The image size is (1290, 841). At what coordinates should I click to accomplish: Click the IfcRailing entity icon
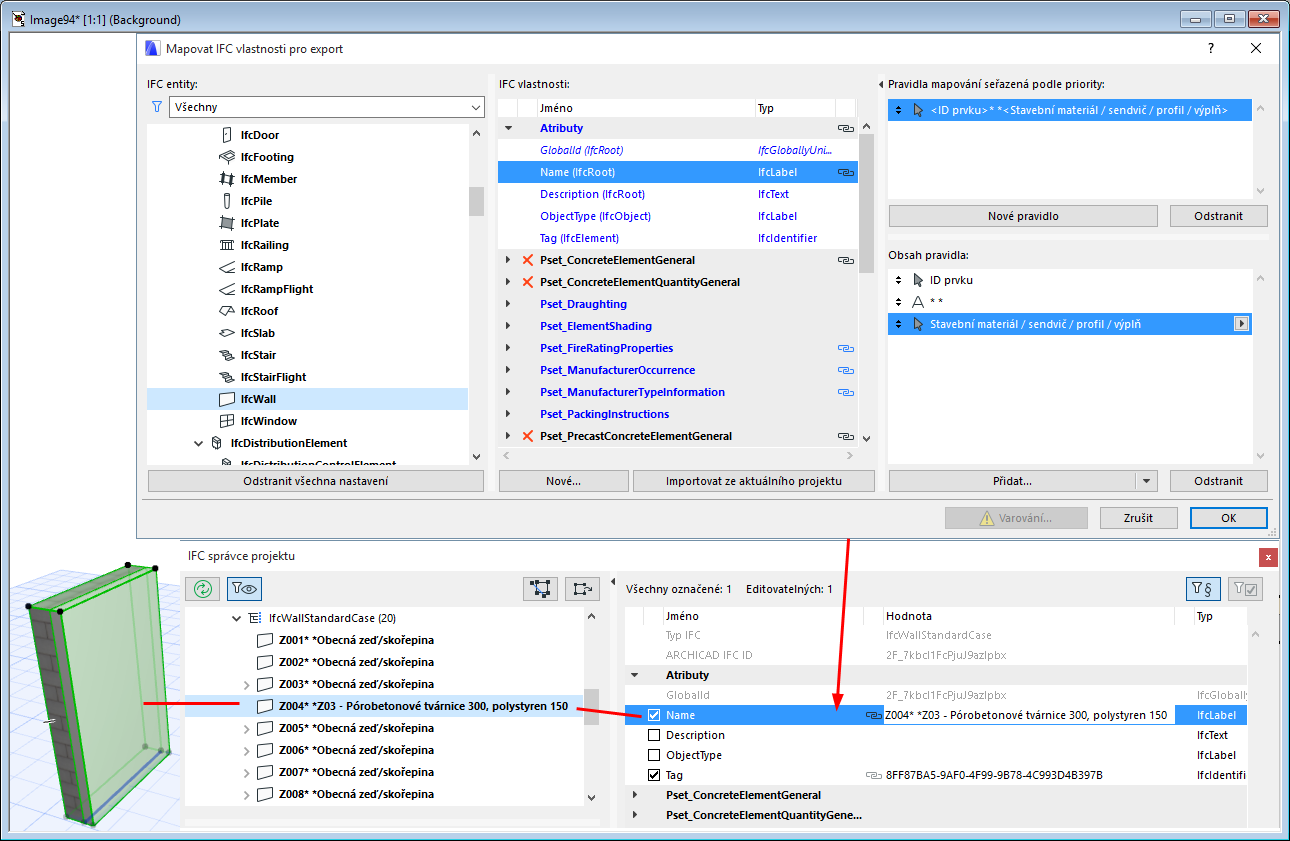pos(227,245)
